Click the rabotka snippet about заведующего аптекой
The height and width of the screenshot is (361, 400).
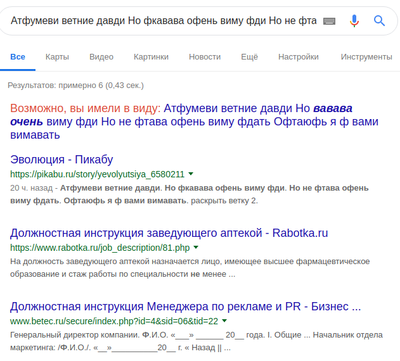click(190, 268)
